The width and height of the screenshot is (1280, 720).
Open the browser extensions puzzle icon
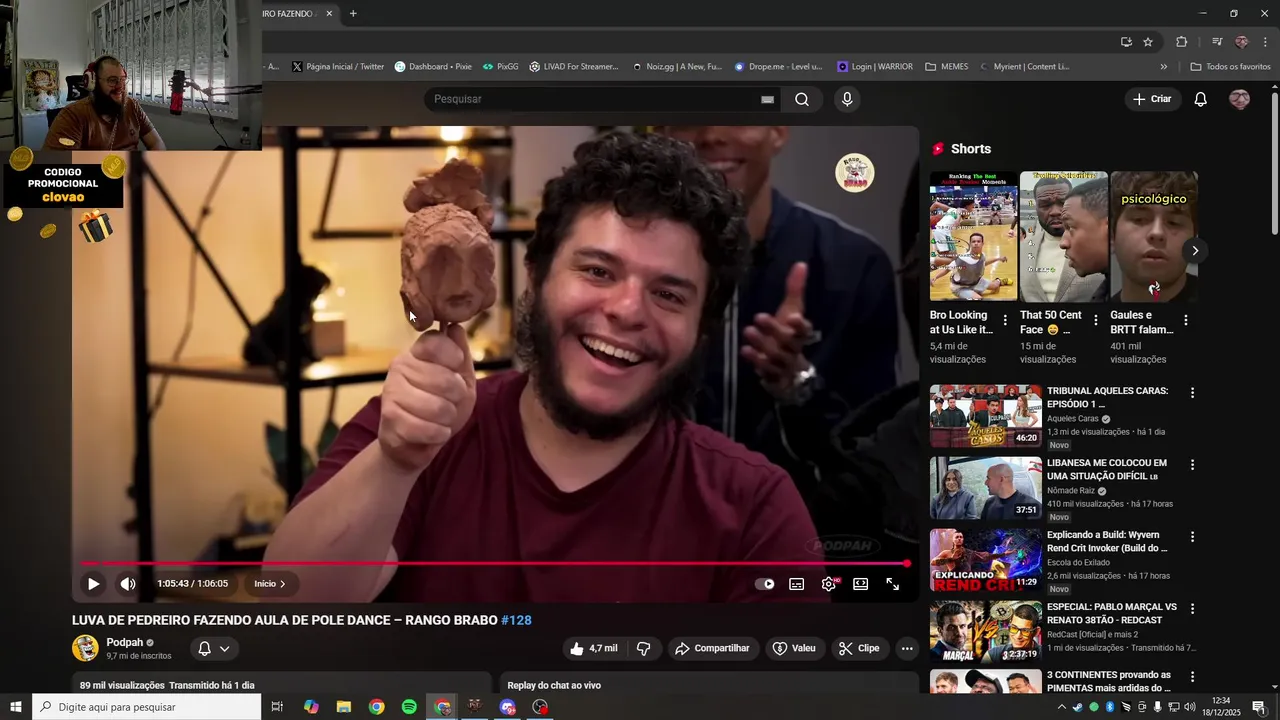[1182, 42]
